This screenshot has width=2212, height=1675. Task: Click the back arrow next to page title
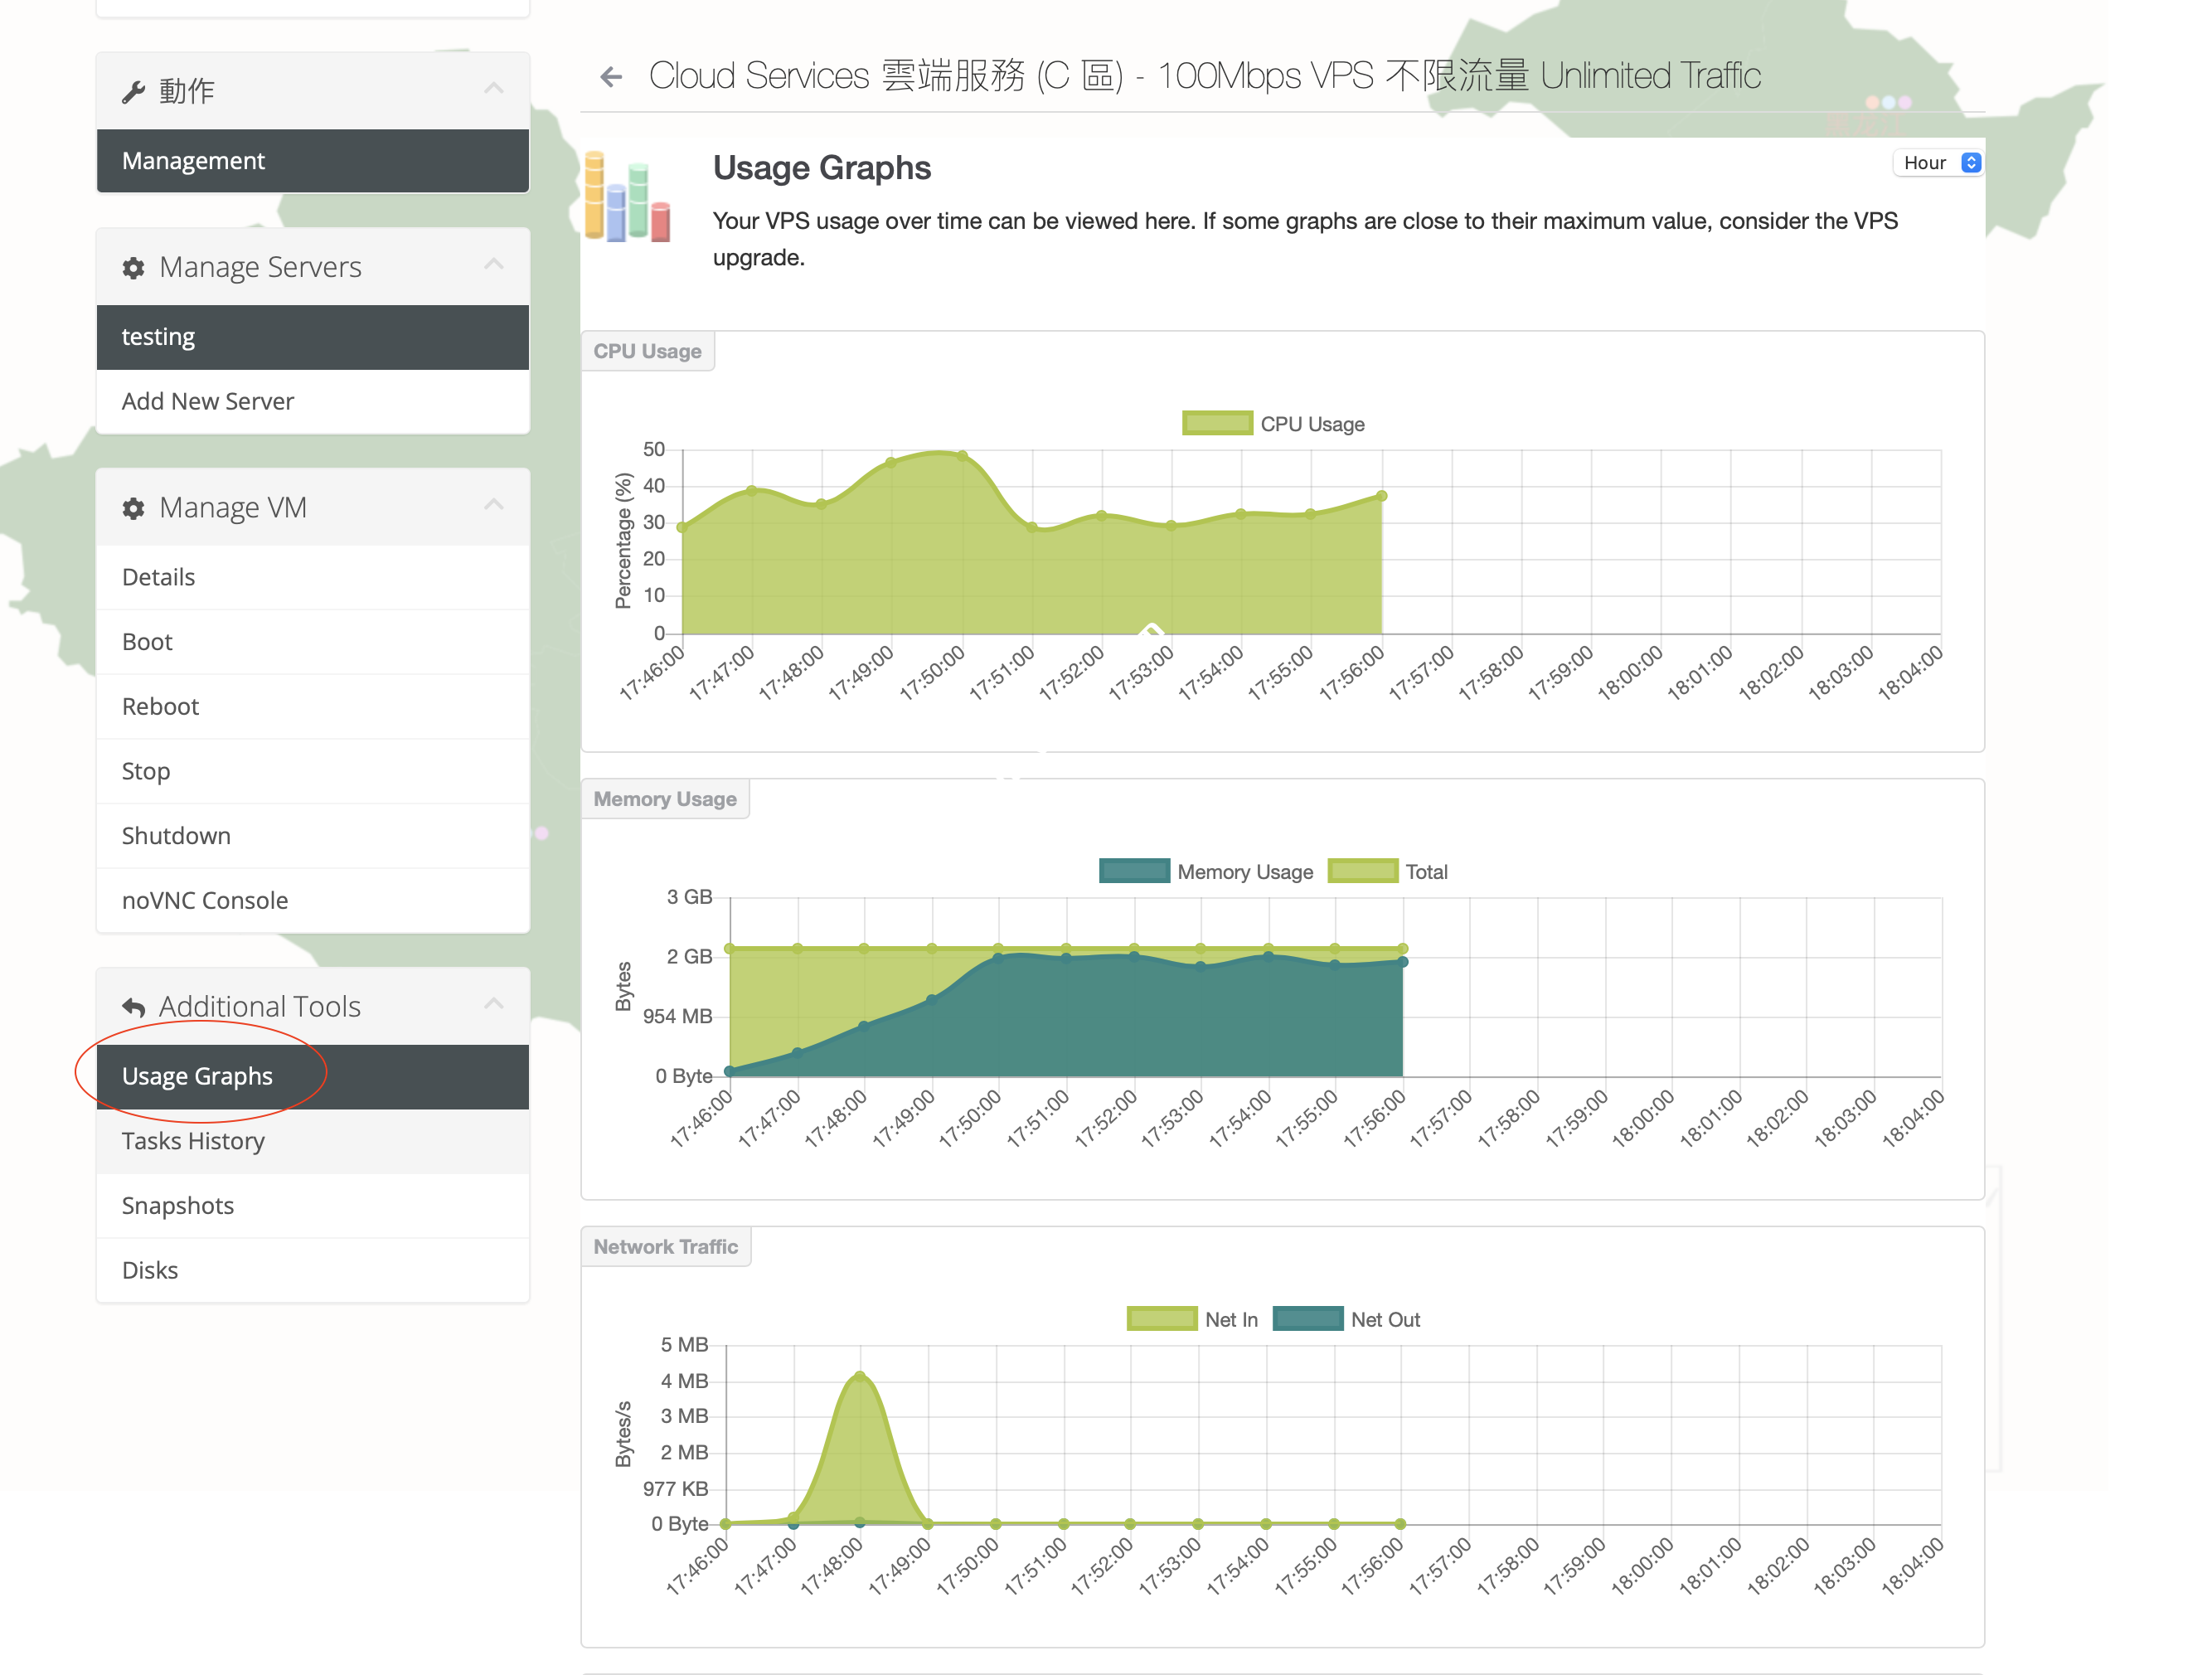(611, 76)
